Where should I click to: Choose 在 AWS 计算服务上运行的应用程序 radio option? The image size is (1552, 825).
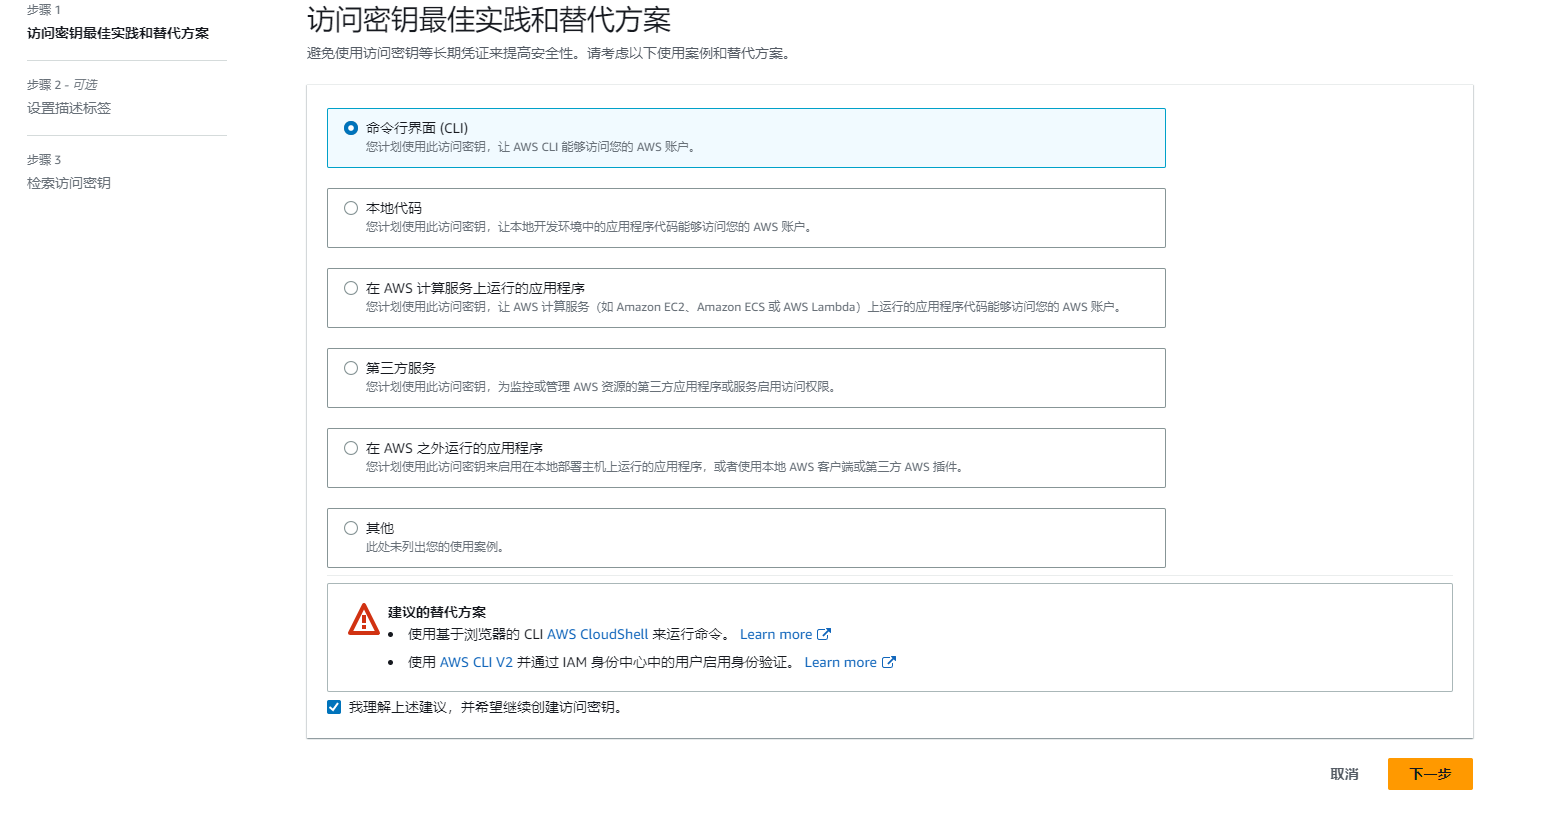point(351,288)
